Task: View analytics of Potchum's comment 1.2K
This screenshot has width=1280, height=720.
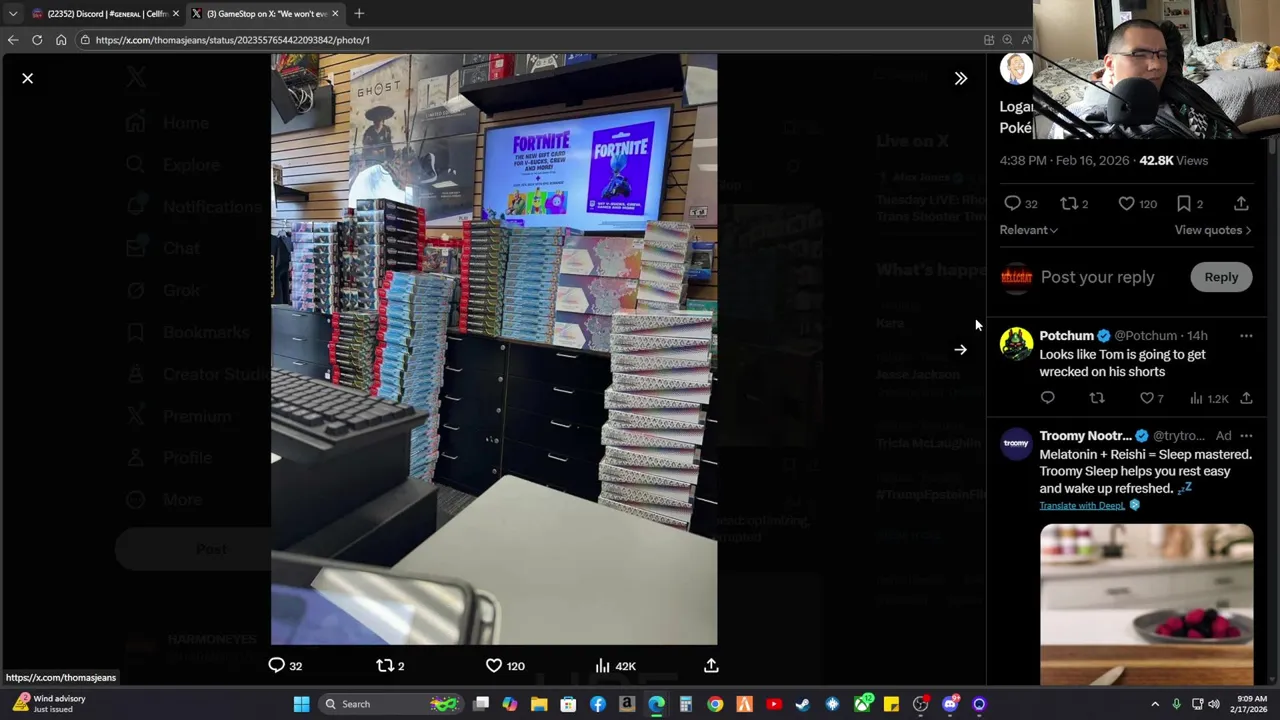Action: (x=1196, y=398)
